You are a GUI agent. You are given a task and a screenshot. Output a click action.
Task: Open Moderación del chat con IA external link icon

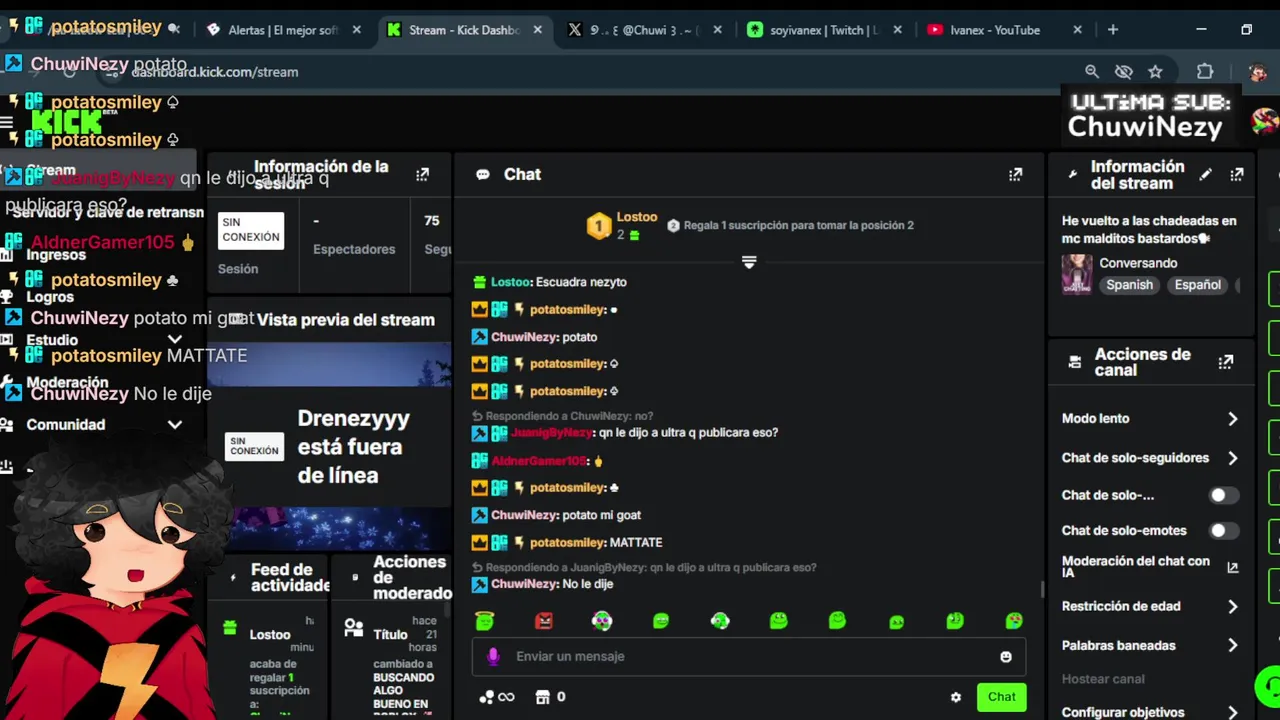coord(1232,567)
